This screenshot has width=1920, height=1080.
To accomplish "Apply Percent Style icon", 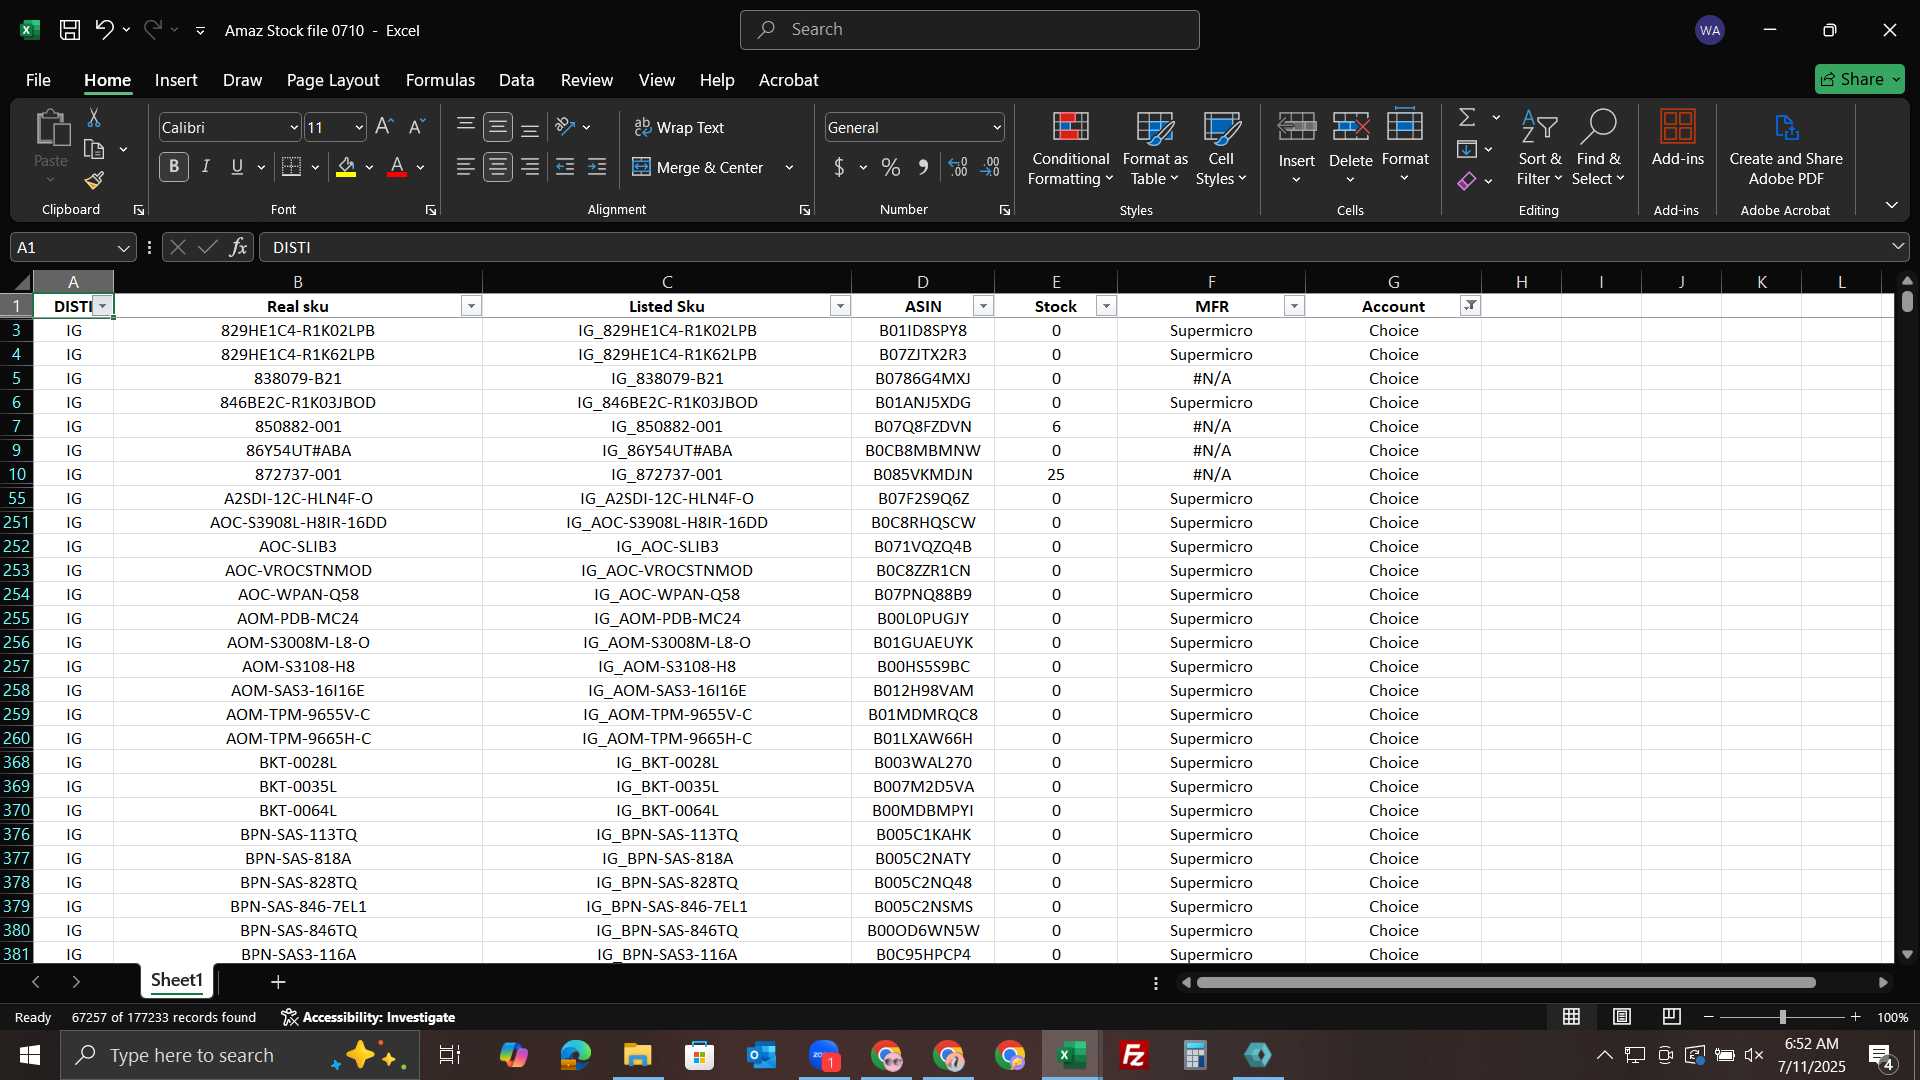I will [891, 167].
